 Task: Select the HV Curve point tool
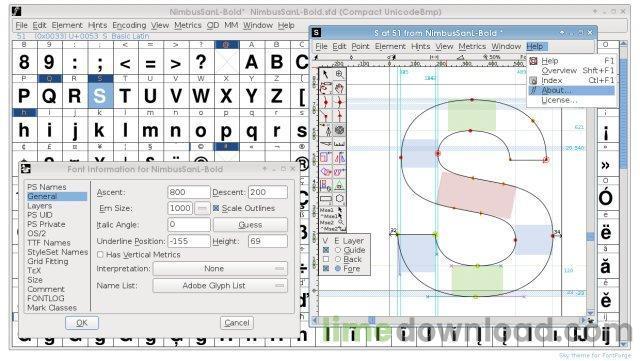(x=339, y=102)
